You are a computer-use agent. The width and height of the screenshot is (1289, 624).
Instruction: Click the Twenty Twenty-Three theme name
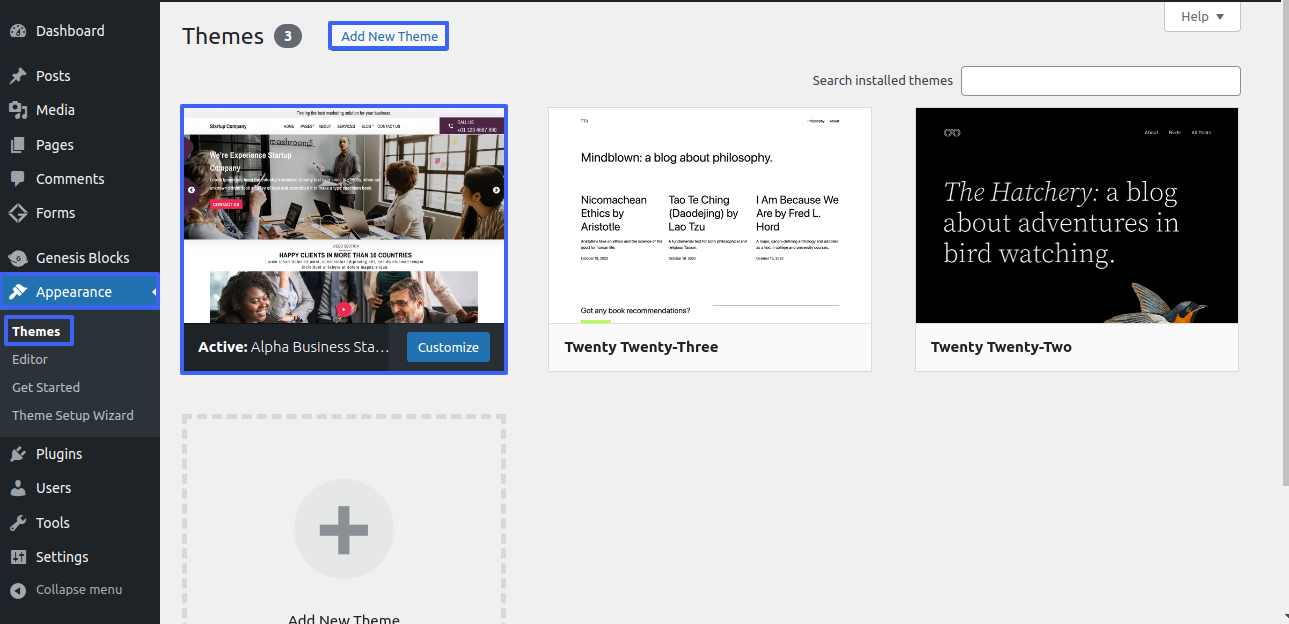641,347
